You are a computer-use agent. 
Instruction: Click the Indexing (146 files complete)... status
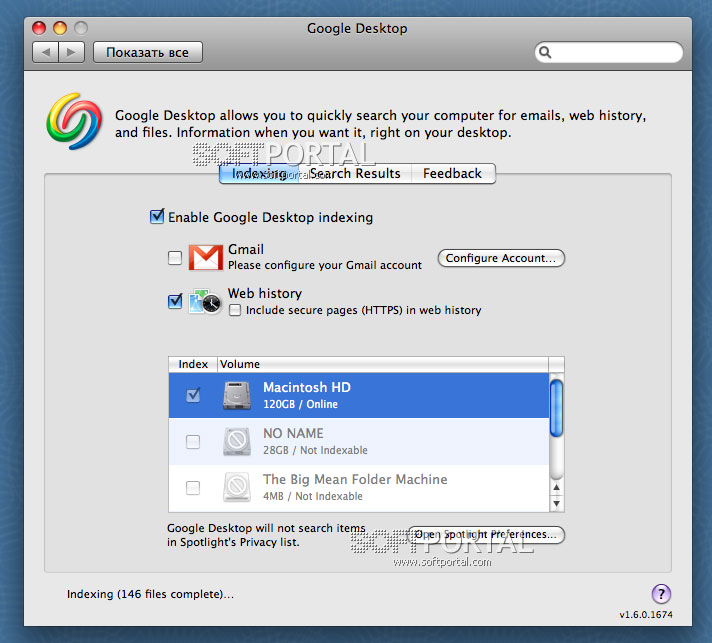point(150,594)
